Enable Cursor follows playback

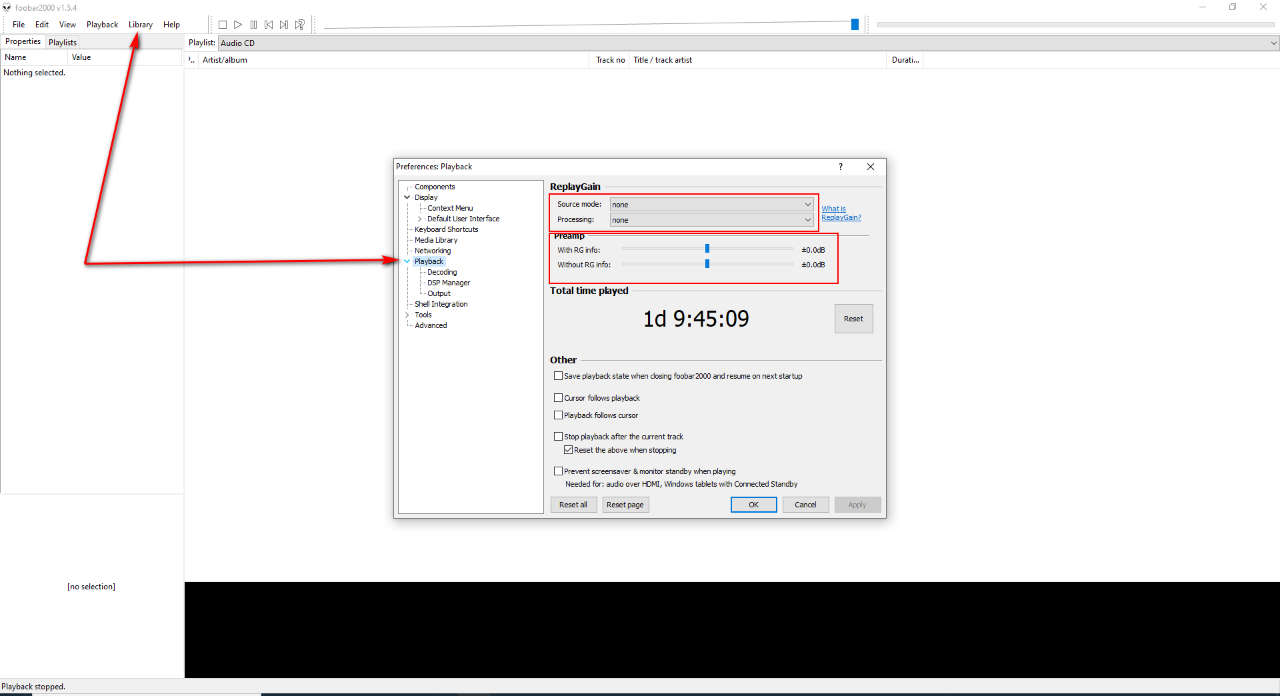[x=559, y=398]
